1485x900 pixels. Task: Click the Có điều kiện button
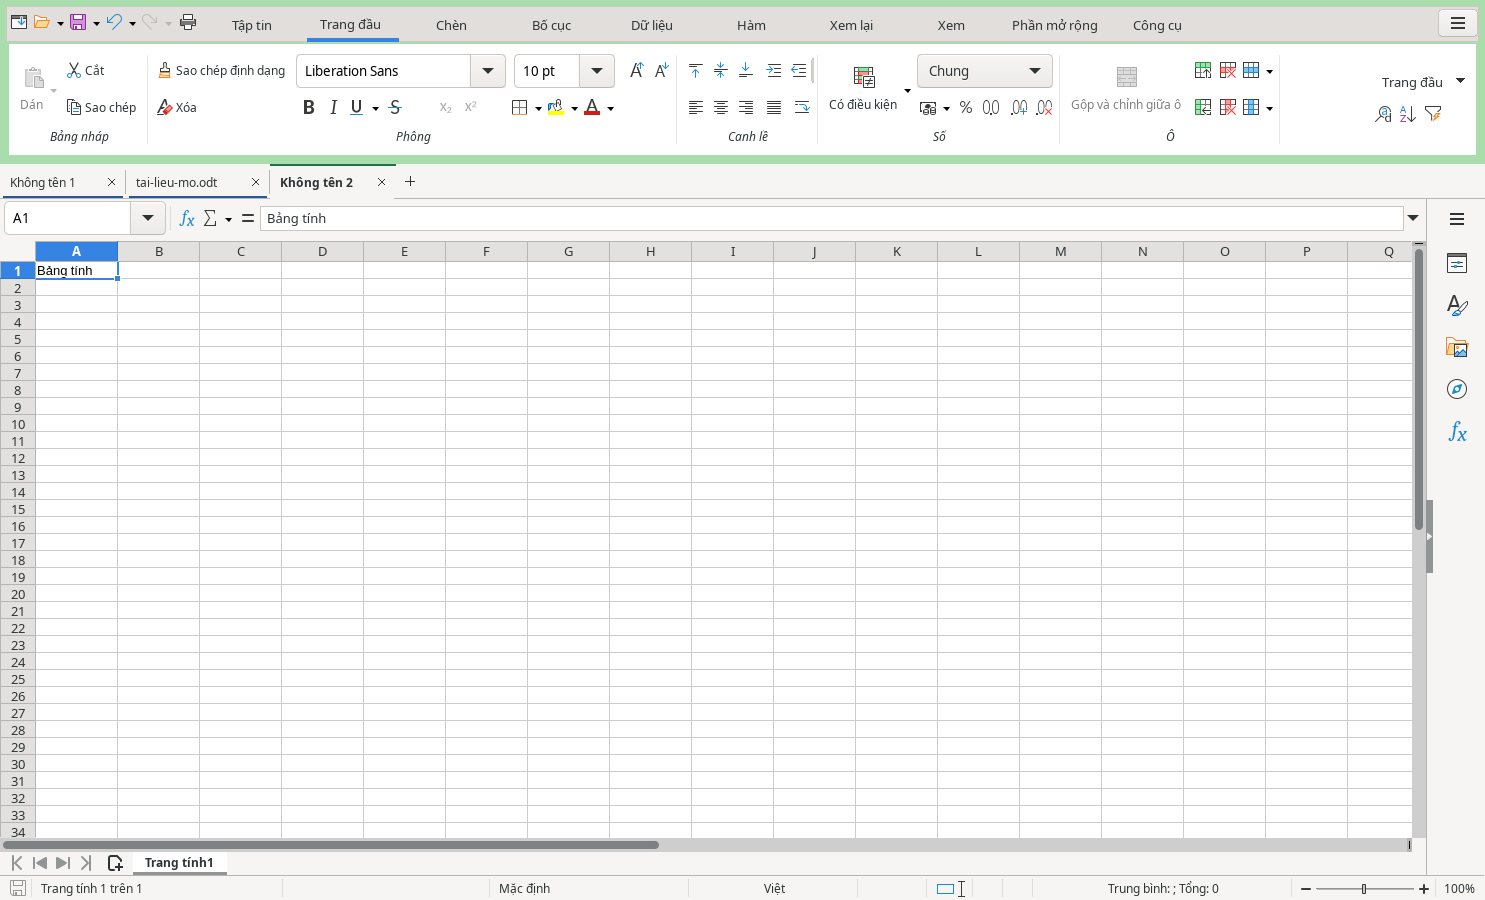click(863, 89)
